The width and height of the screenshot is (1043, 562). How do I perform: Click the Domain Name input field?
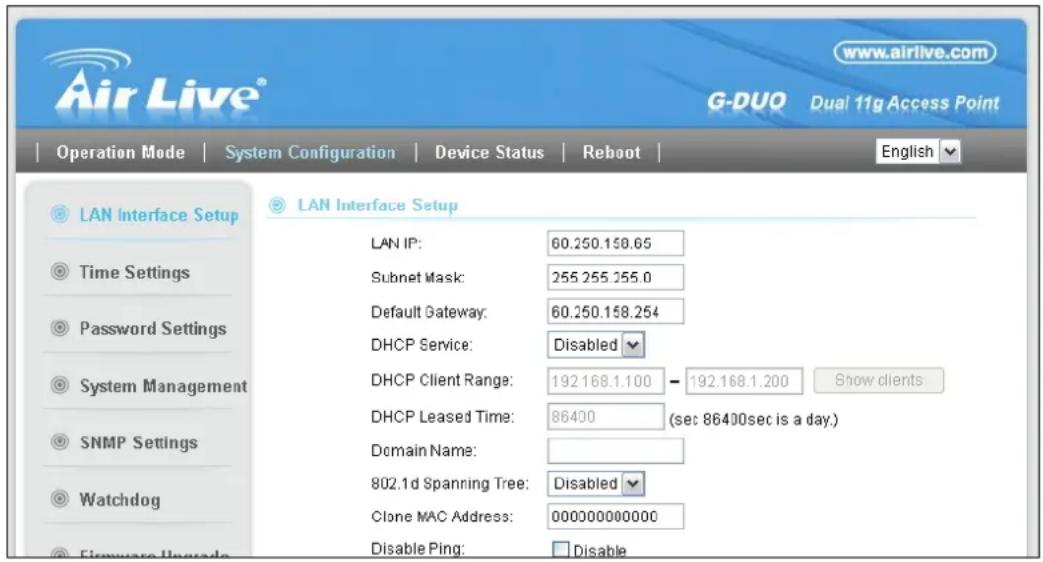(615, 451)
